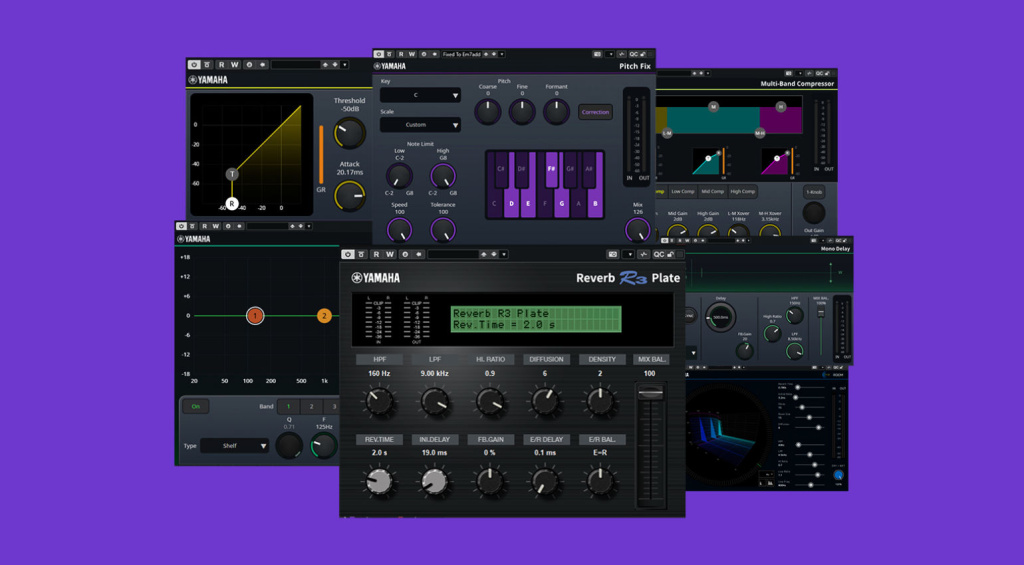Click the DIFFUSION parameter button
The image size is (1024, 565).
[x=546, y=359]
